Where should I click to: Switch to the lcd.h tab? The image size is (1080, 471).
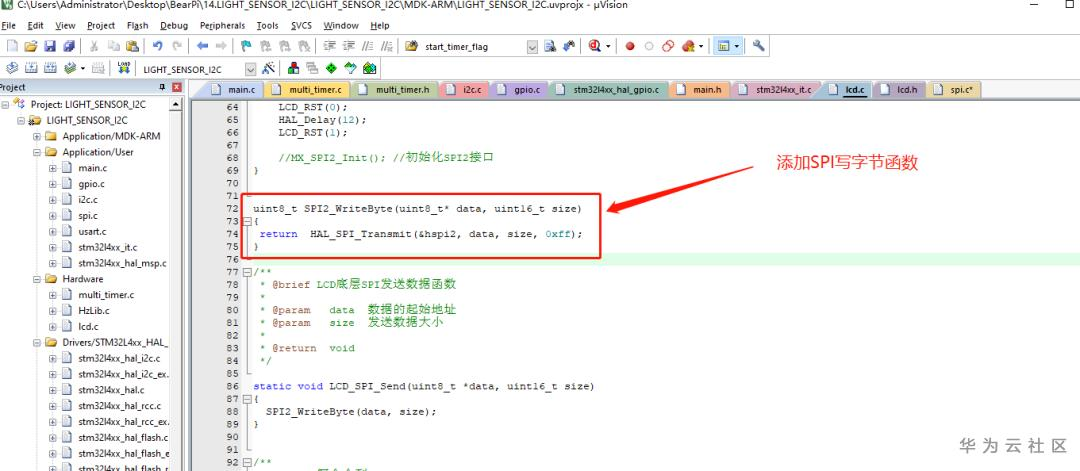[900, 90]
